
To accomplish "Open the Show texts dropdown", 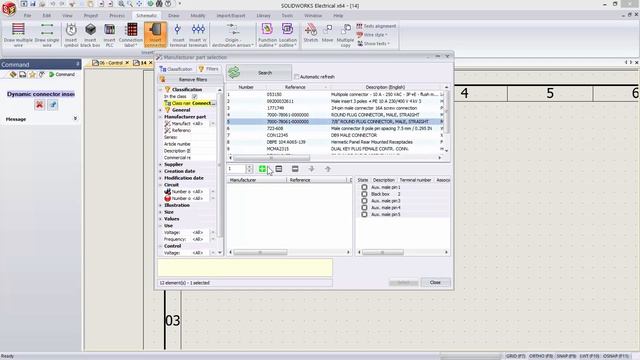I will coord(373,44).
